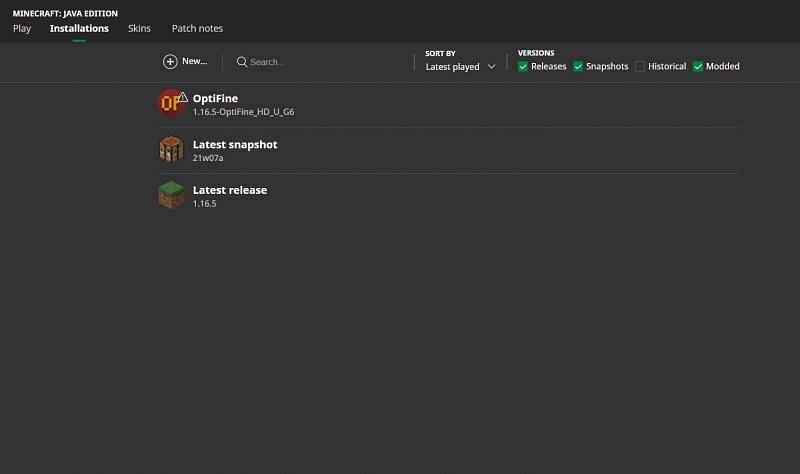Enable the Historical versions checkbox
This screenshot has width=800, height=474.
click(x=640, y=66)
